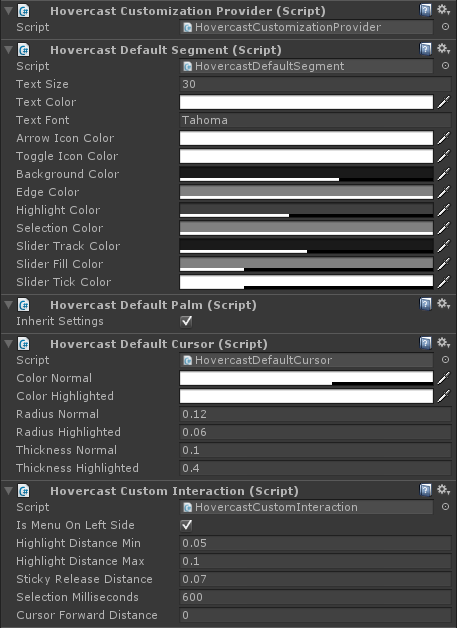Collapse Hovercast Default Palm component
The image size is (457, 628).
[x=8, y=305]
